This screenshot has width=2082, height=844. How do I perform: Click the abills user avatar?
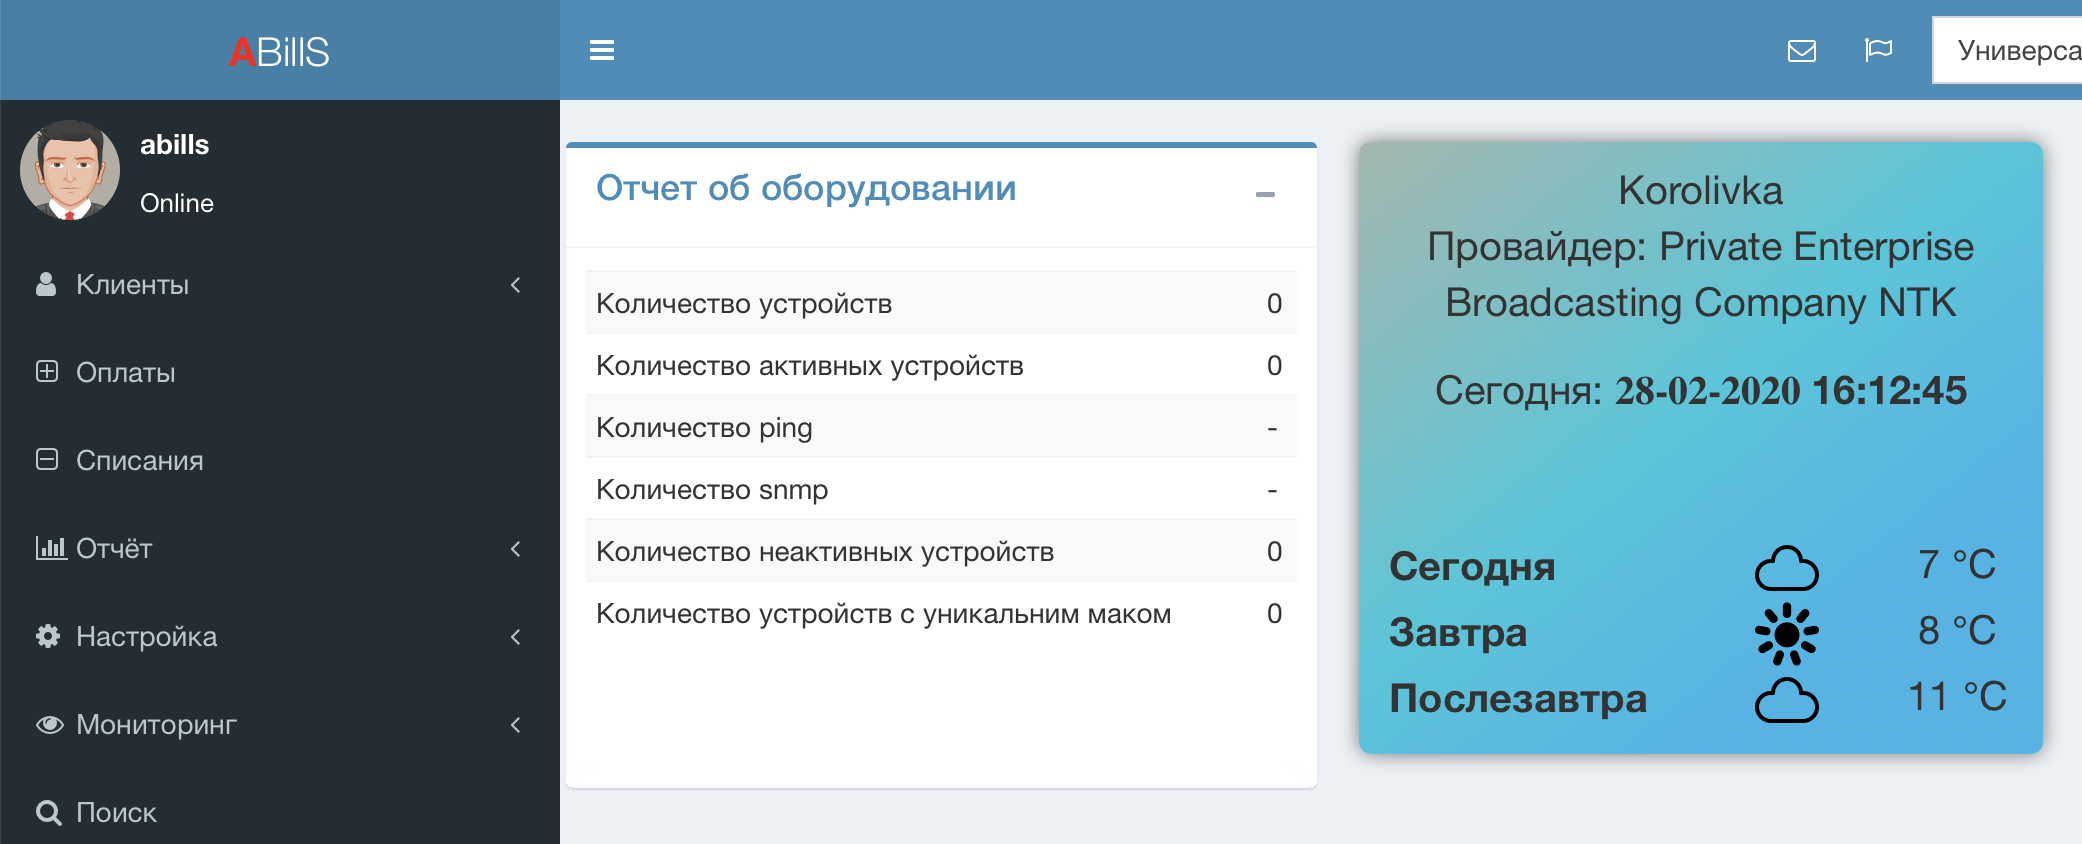[x=70, y=170]
